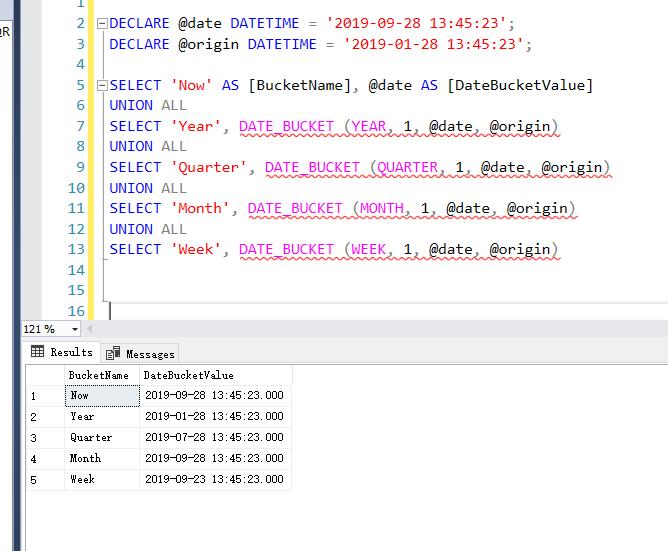Image resolution: width=668 pixels, height=551 pixels.
Task: Click UNION ALL on line 10
Action: (148, 188)
